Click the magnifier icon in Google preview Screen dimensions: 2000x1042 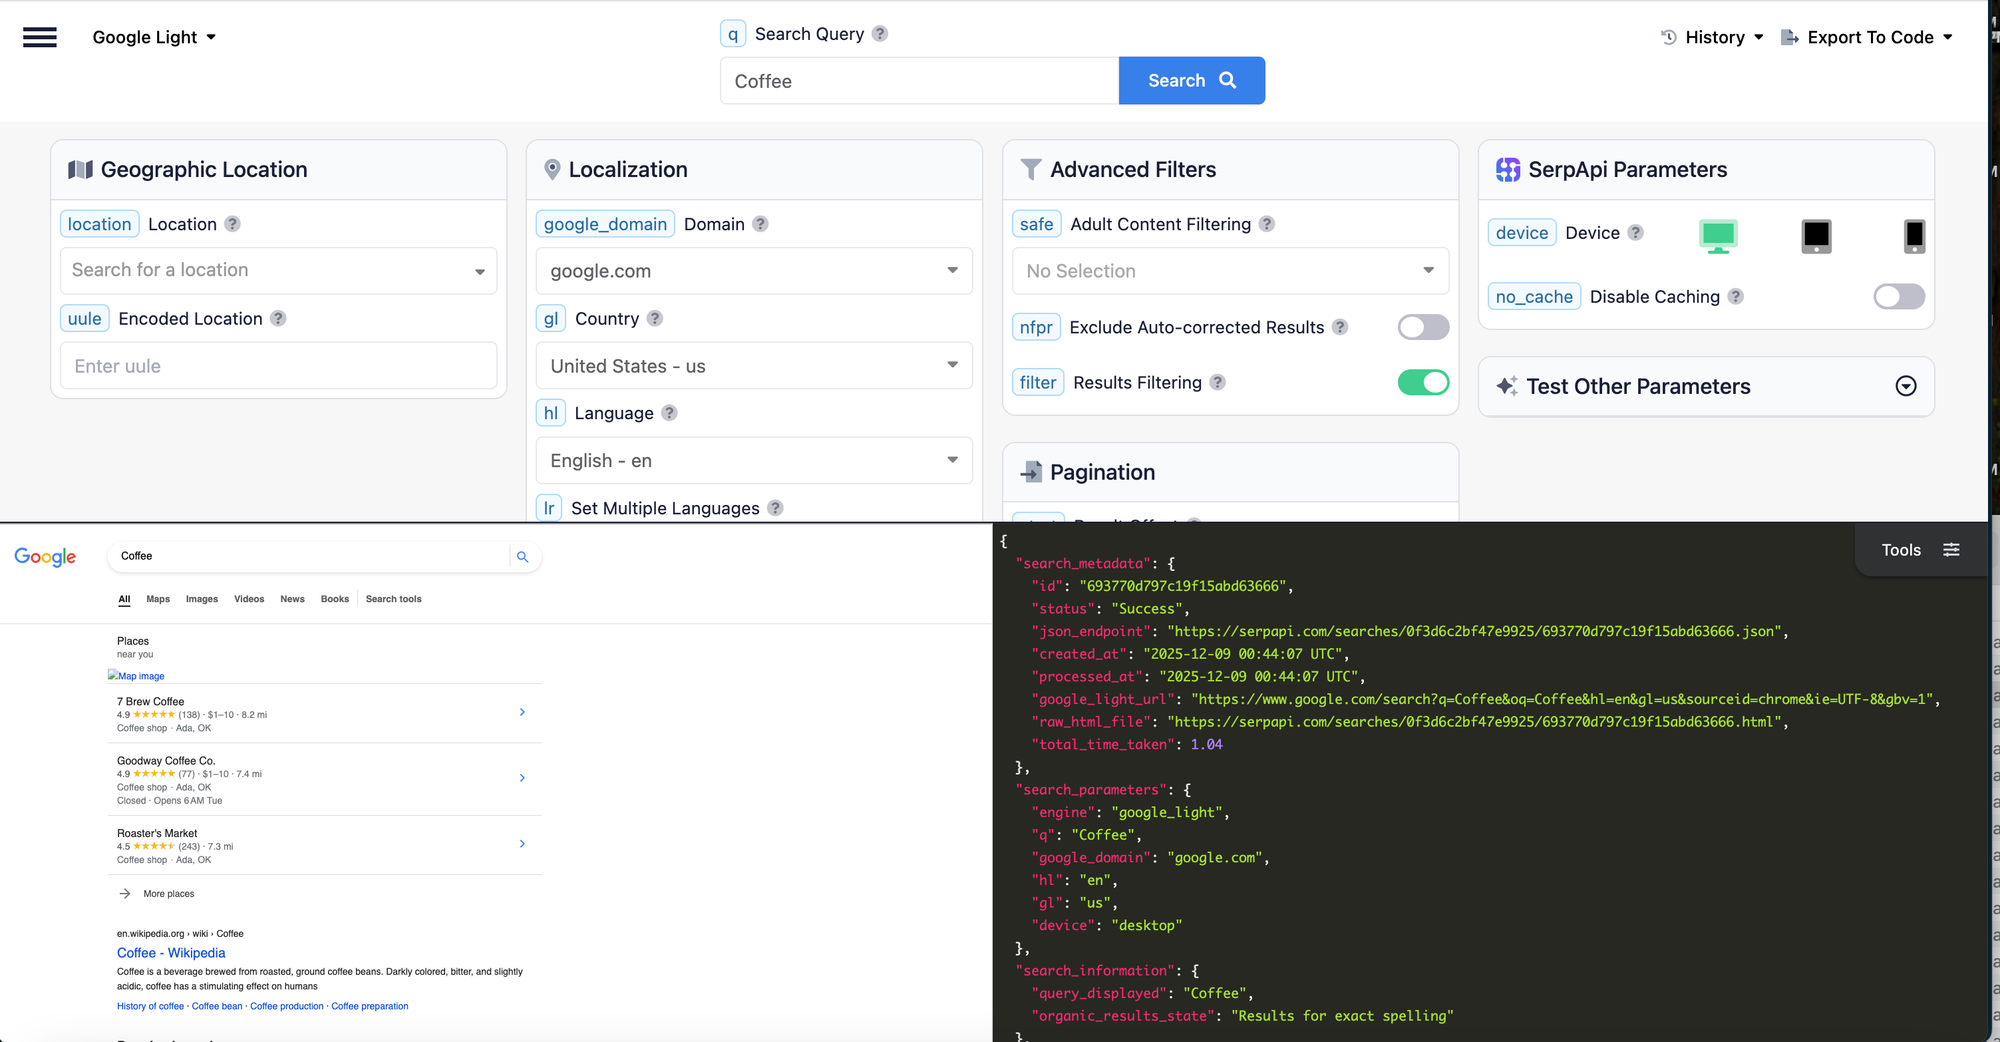[x=522, y=557]
